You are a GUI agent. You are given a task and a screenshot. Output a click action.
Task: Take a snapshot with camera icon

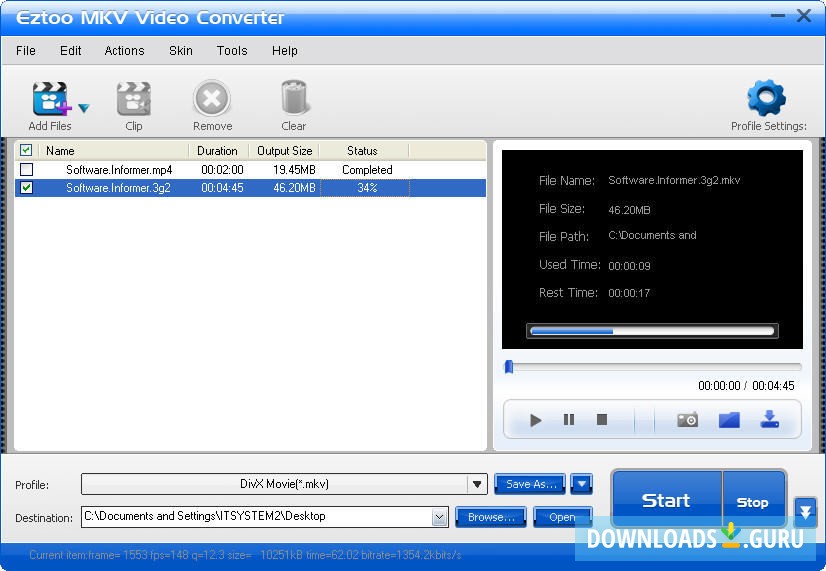687,420
